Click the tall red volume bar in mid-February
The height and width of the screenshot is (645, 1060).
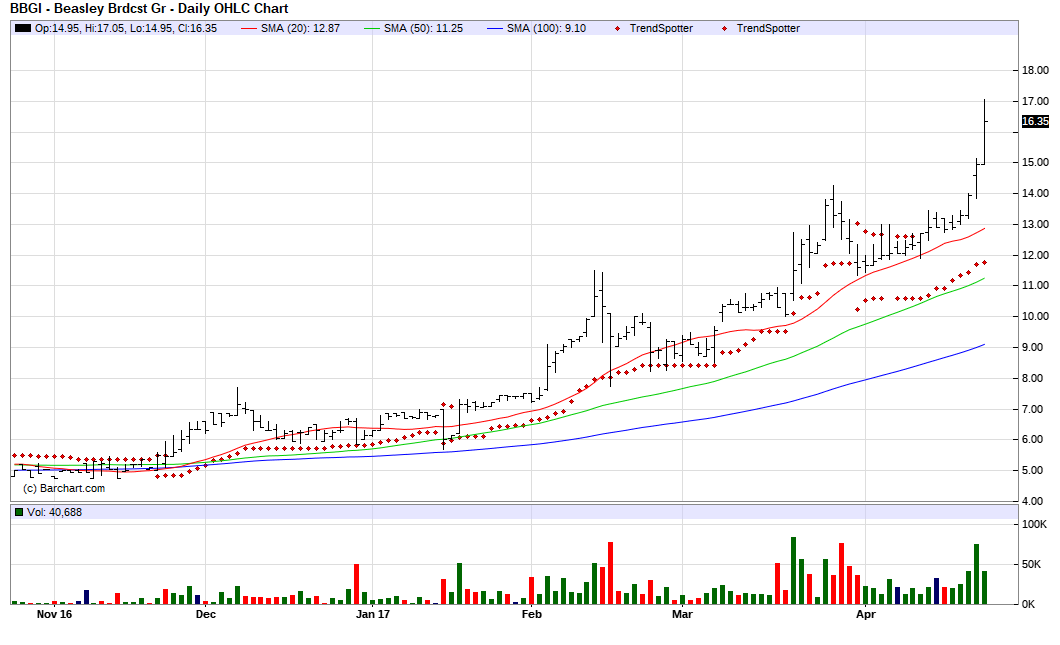[x=610, y=573]
